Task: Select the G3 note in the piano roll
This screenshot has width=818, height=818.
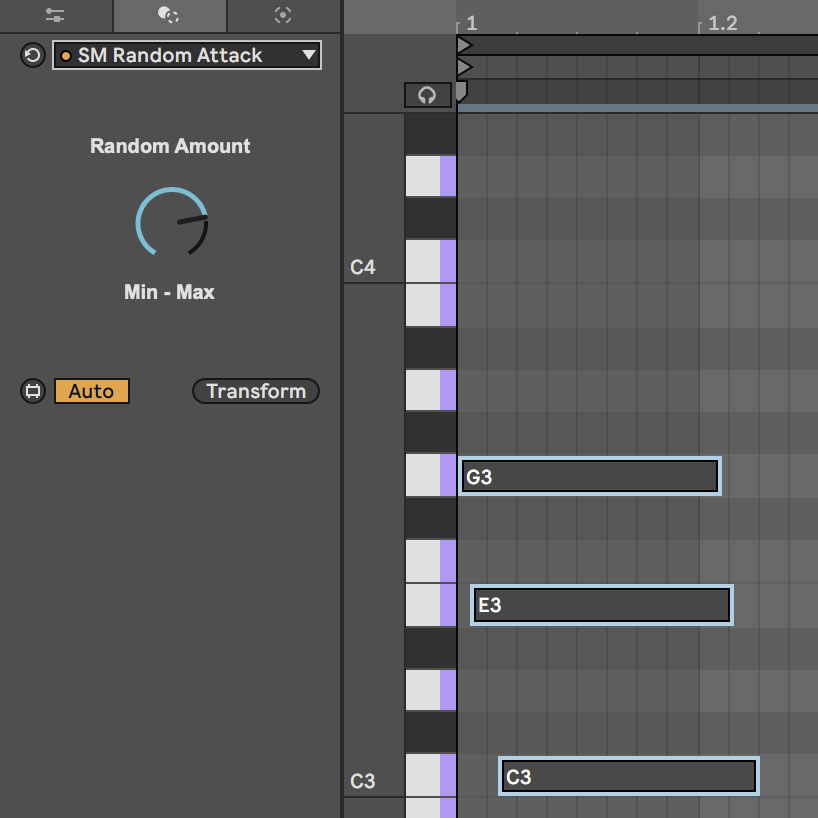Action: coord(590,477)
